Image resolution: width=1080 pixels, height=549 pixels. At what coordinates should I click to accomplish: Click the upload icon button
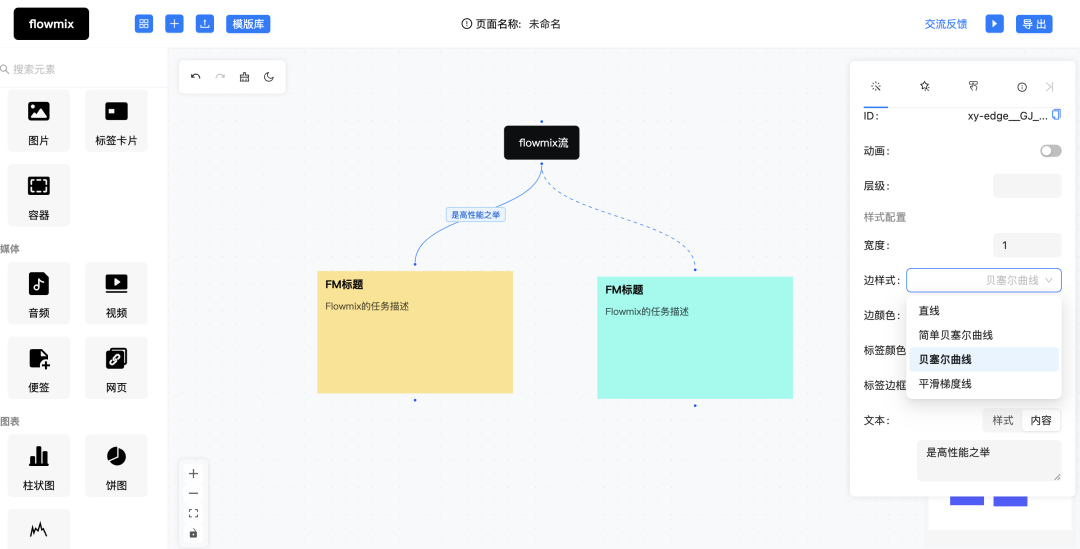point(205,24)
